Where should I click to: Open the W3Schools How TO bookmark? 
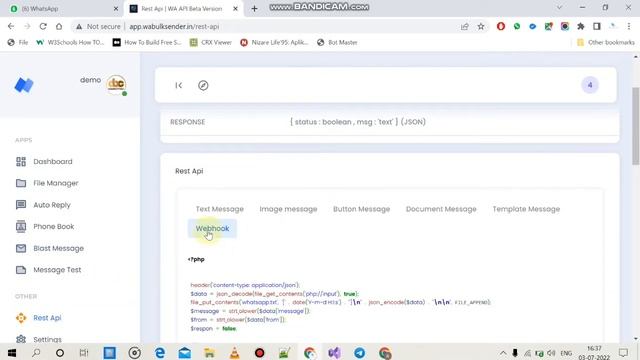pyautogui.click(x=70, y=42)
